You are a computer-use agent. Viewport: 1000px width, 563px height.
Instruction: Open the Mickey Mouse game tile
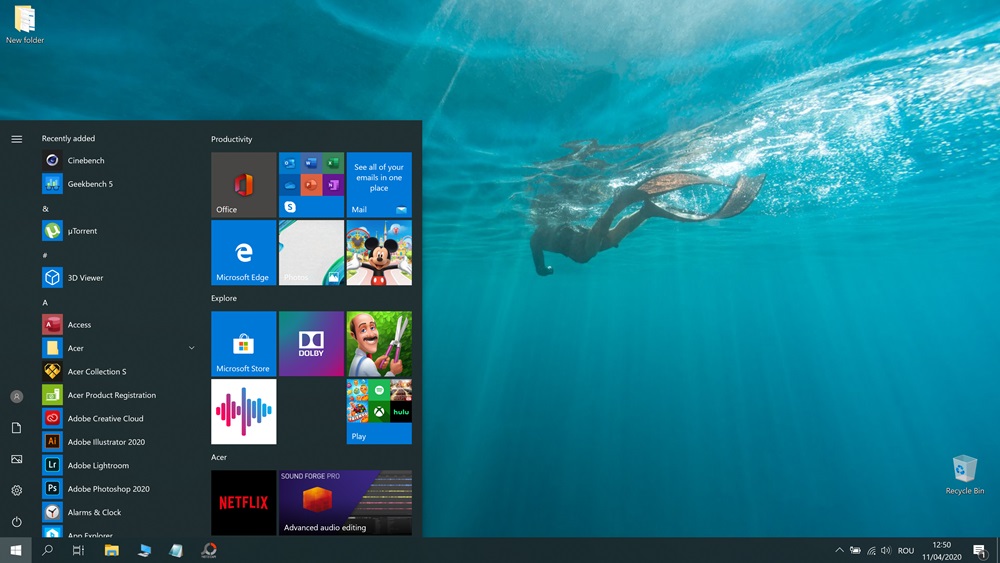[x=379, y=252]
